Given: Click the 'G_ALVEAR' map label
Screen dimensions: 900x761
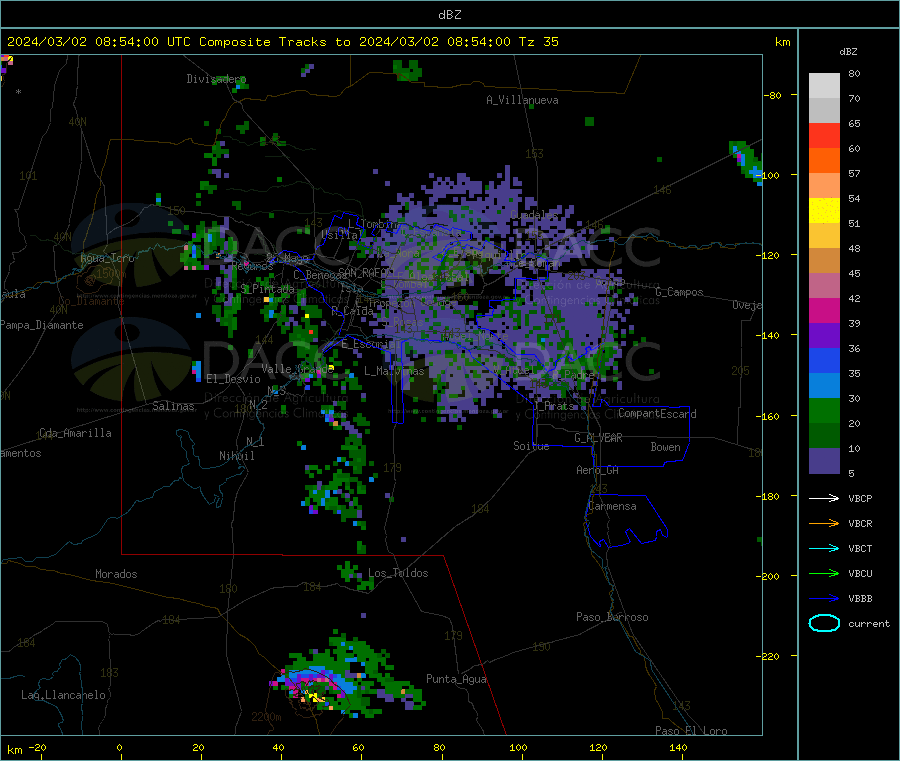Looking at the screenshot, I should [x=598, y=438].
